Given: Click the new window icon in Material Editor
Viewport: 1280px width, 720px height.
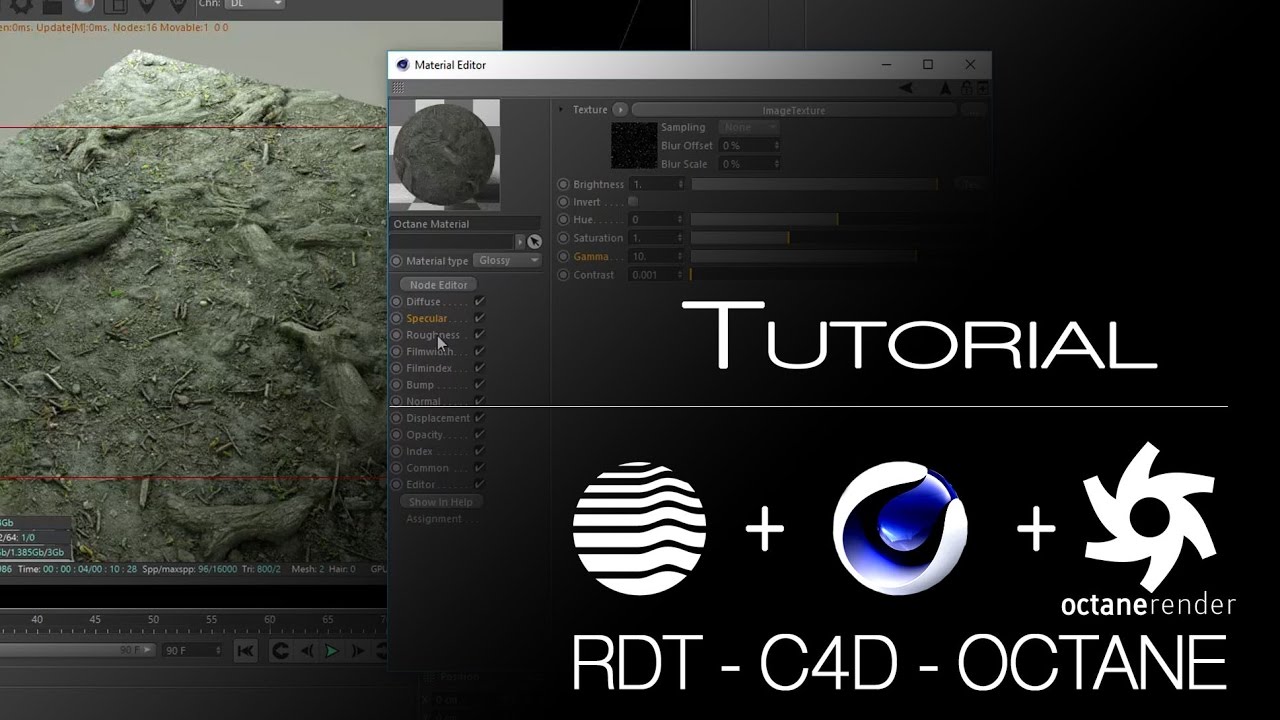Looking at the screenshot, I should (x=981, y=88).
